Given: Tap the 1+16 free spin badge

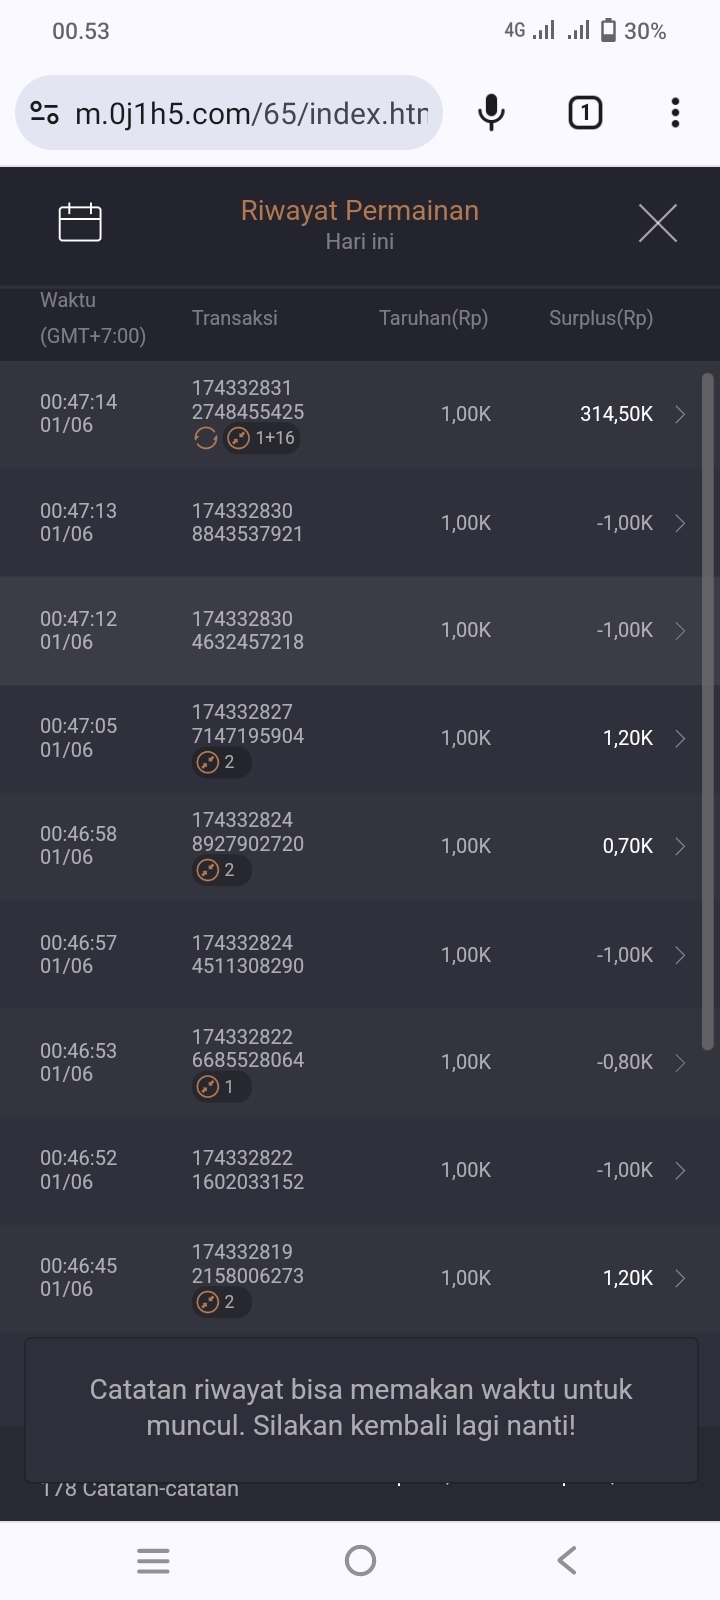Looking at the screenshot, I should click(x=262, y=438).
